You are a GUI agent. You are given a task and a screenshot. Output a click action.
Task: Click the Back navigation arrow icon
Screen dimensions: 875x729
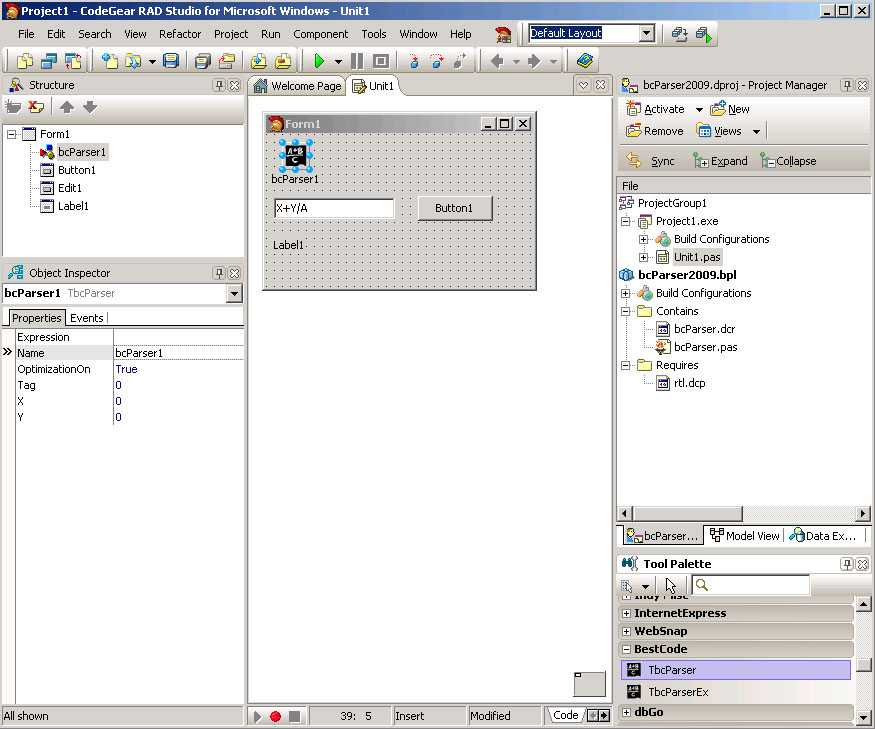click(x=497, y=61)
